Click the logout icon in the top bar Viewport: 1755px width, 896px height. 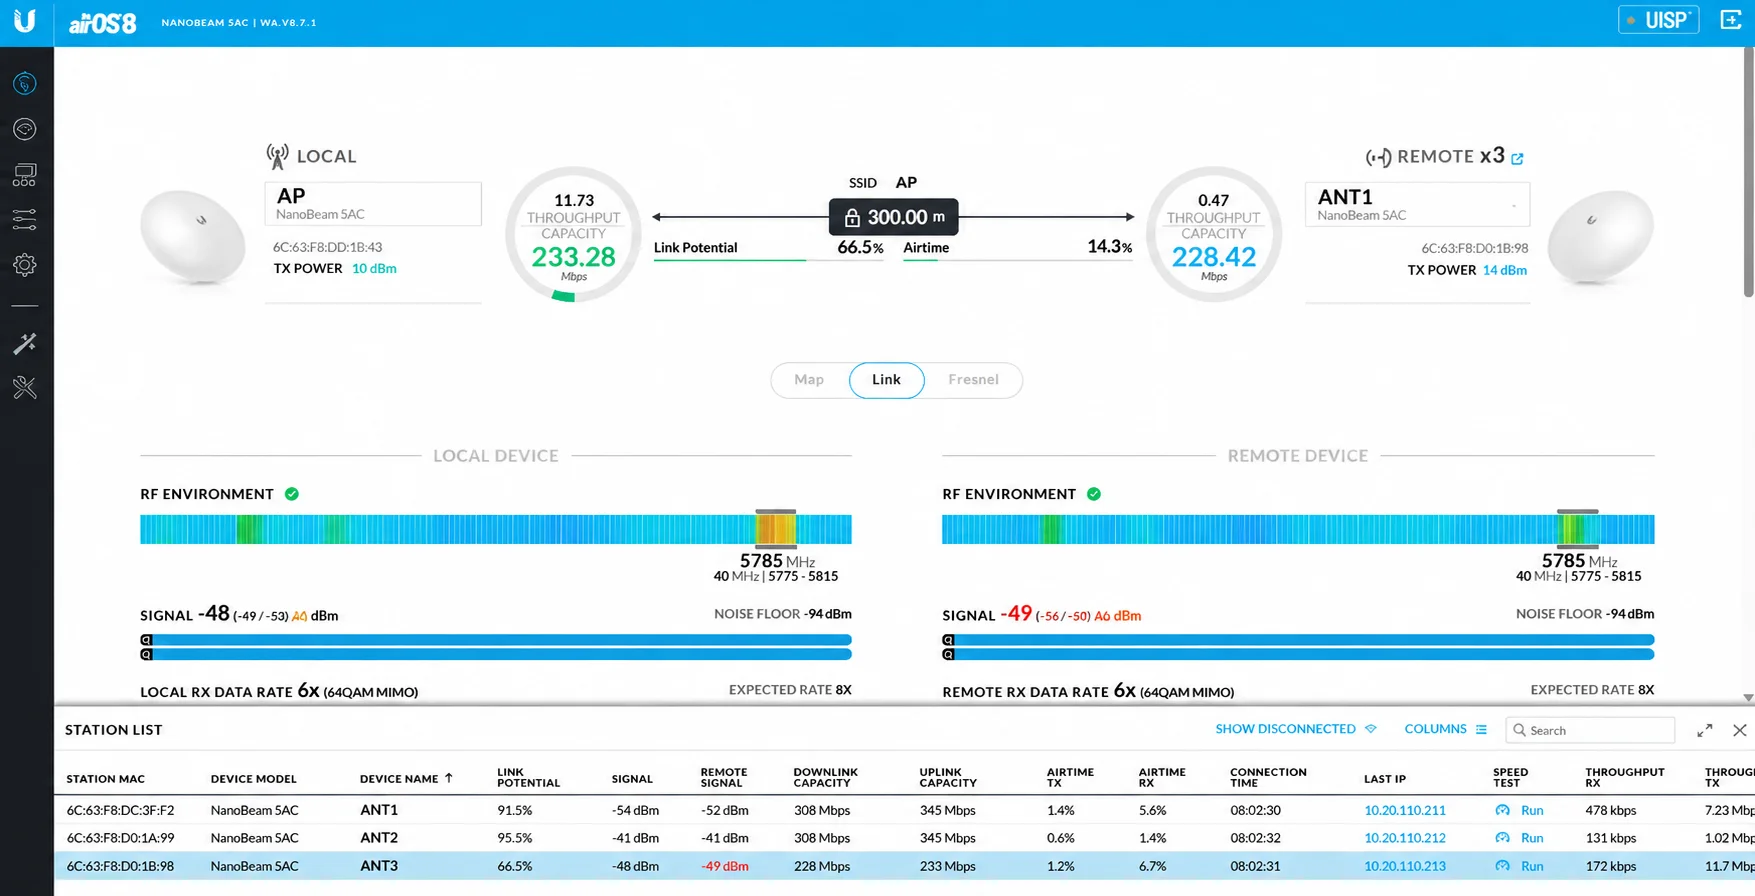pyautogui.click(x=1731, y=20)
